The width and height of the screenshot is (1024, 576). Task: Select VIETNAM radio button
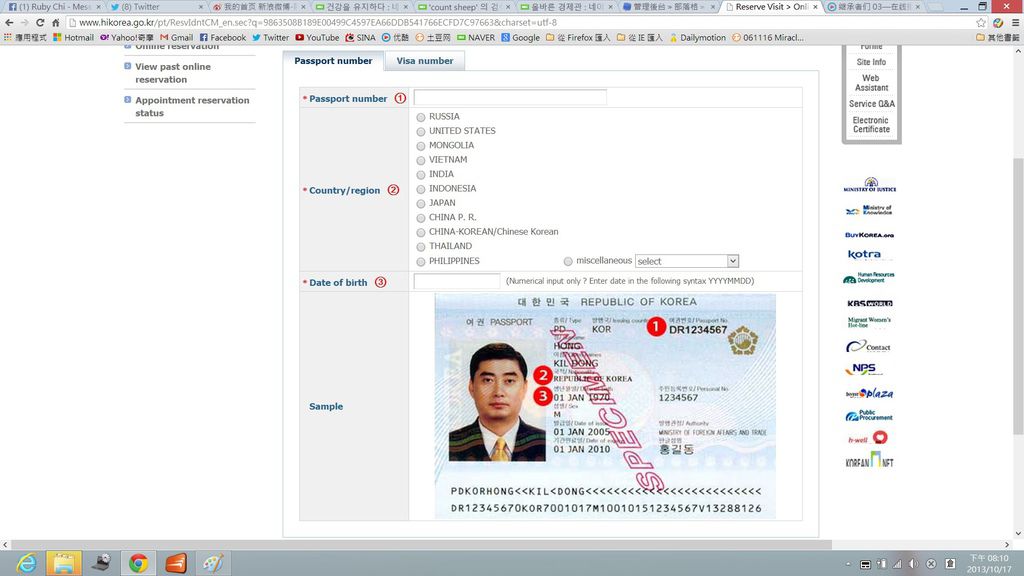tap(421, 161)
